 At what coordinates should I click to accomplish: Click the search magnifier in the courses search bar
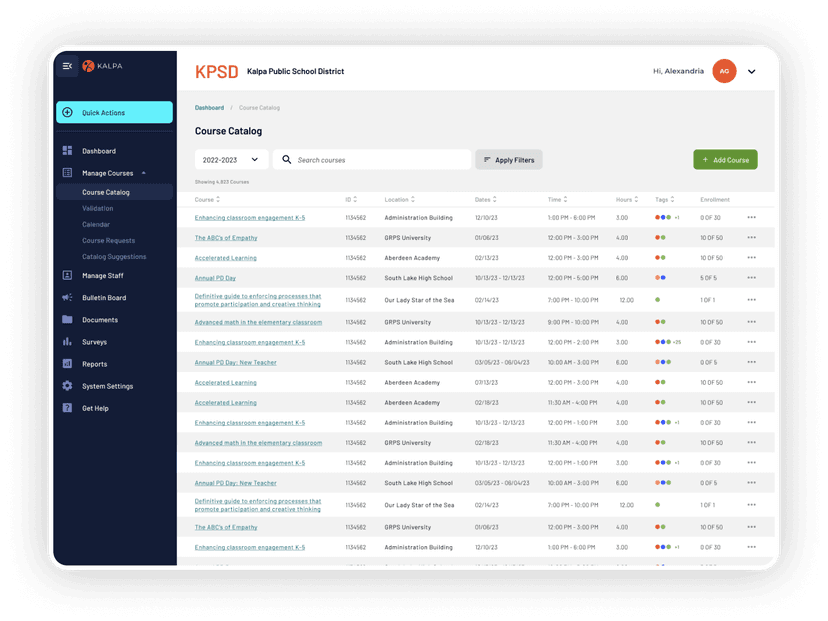click(x=285, y=159)
